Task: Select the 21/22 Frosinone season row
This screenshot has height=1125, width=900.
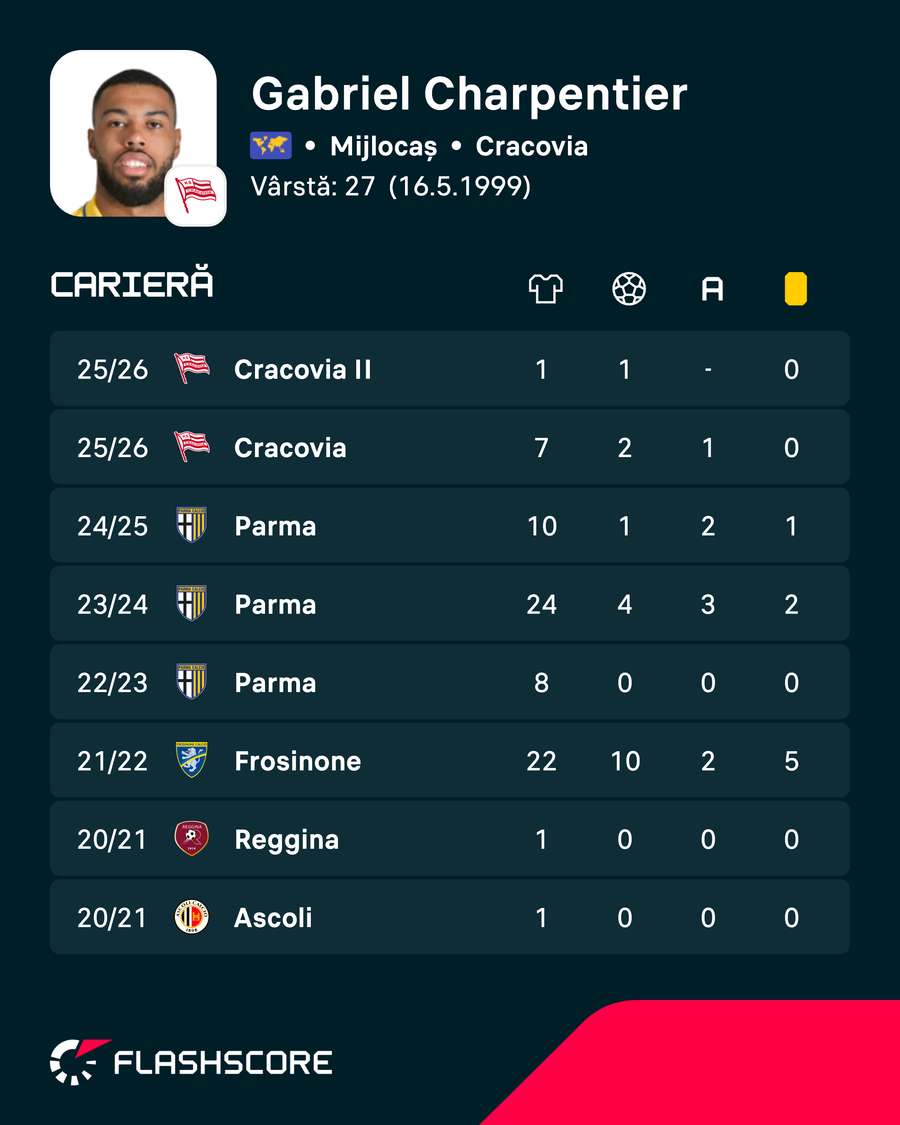Action: point(450,761)
